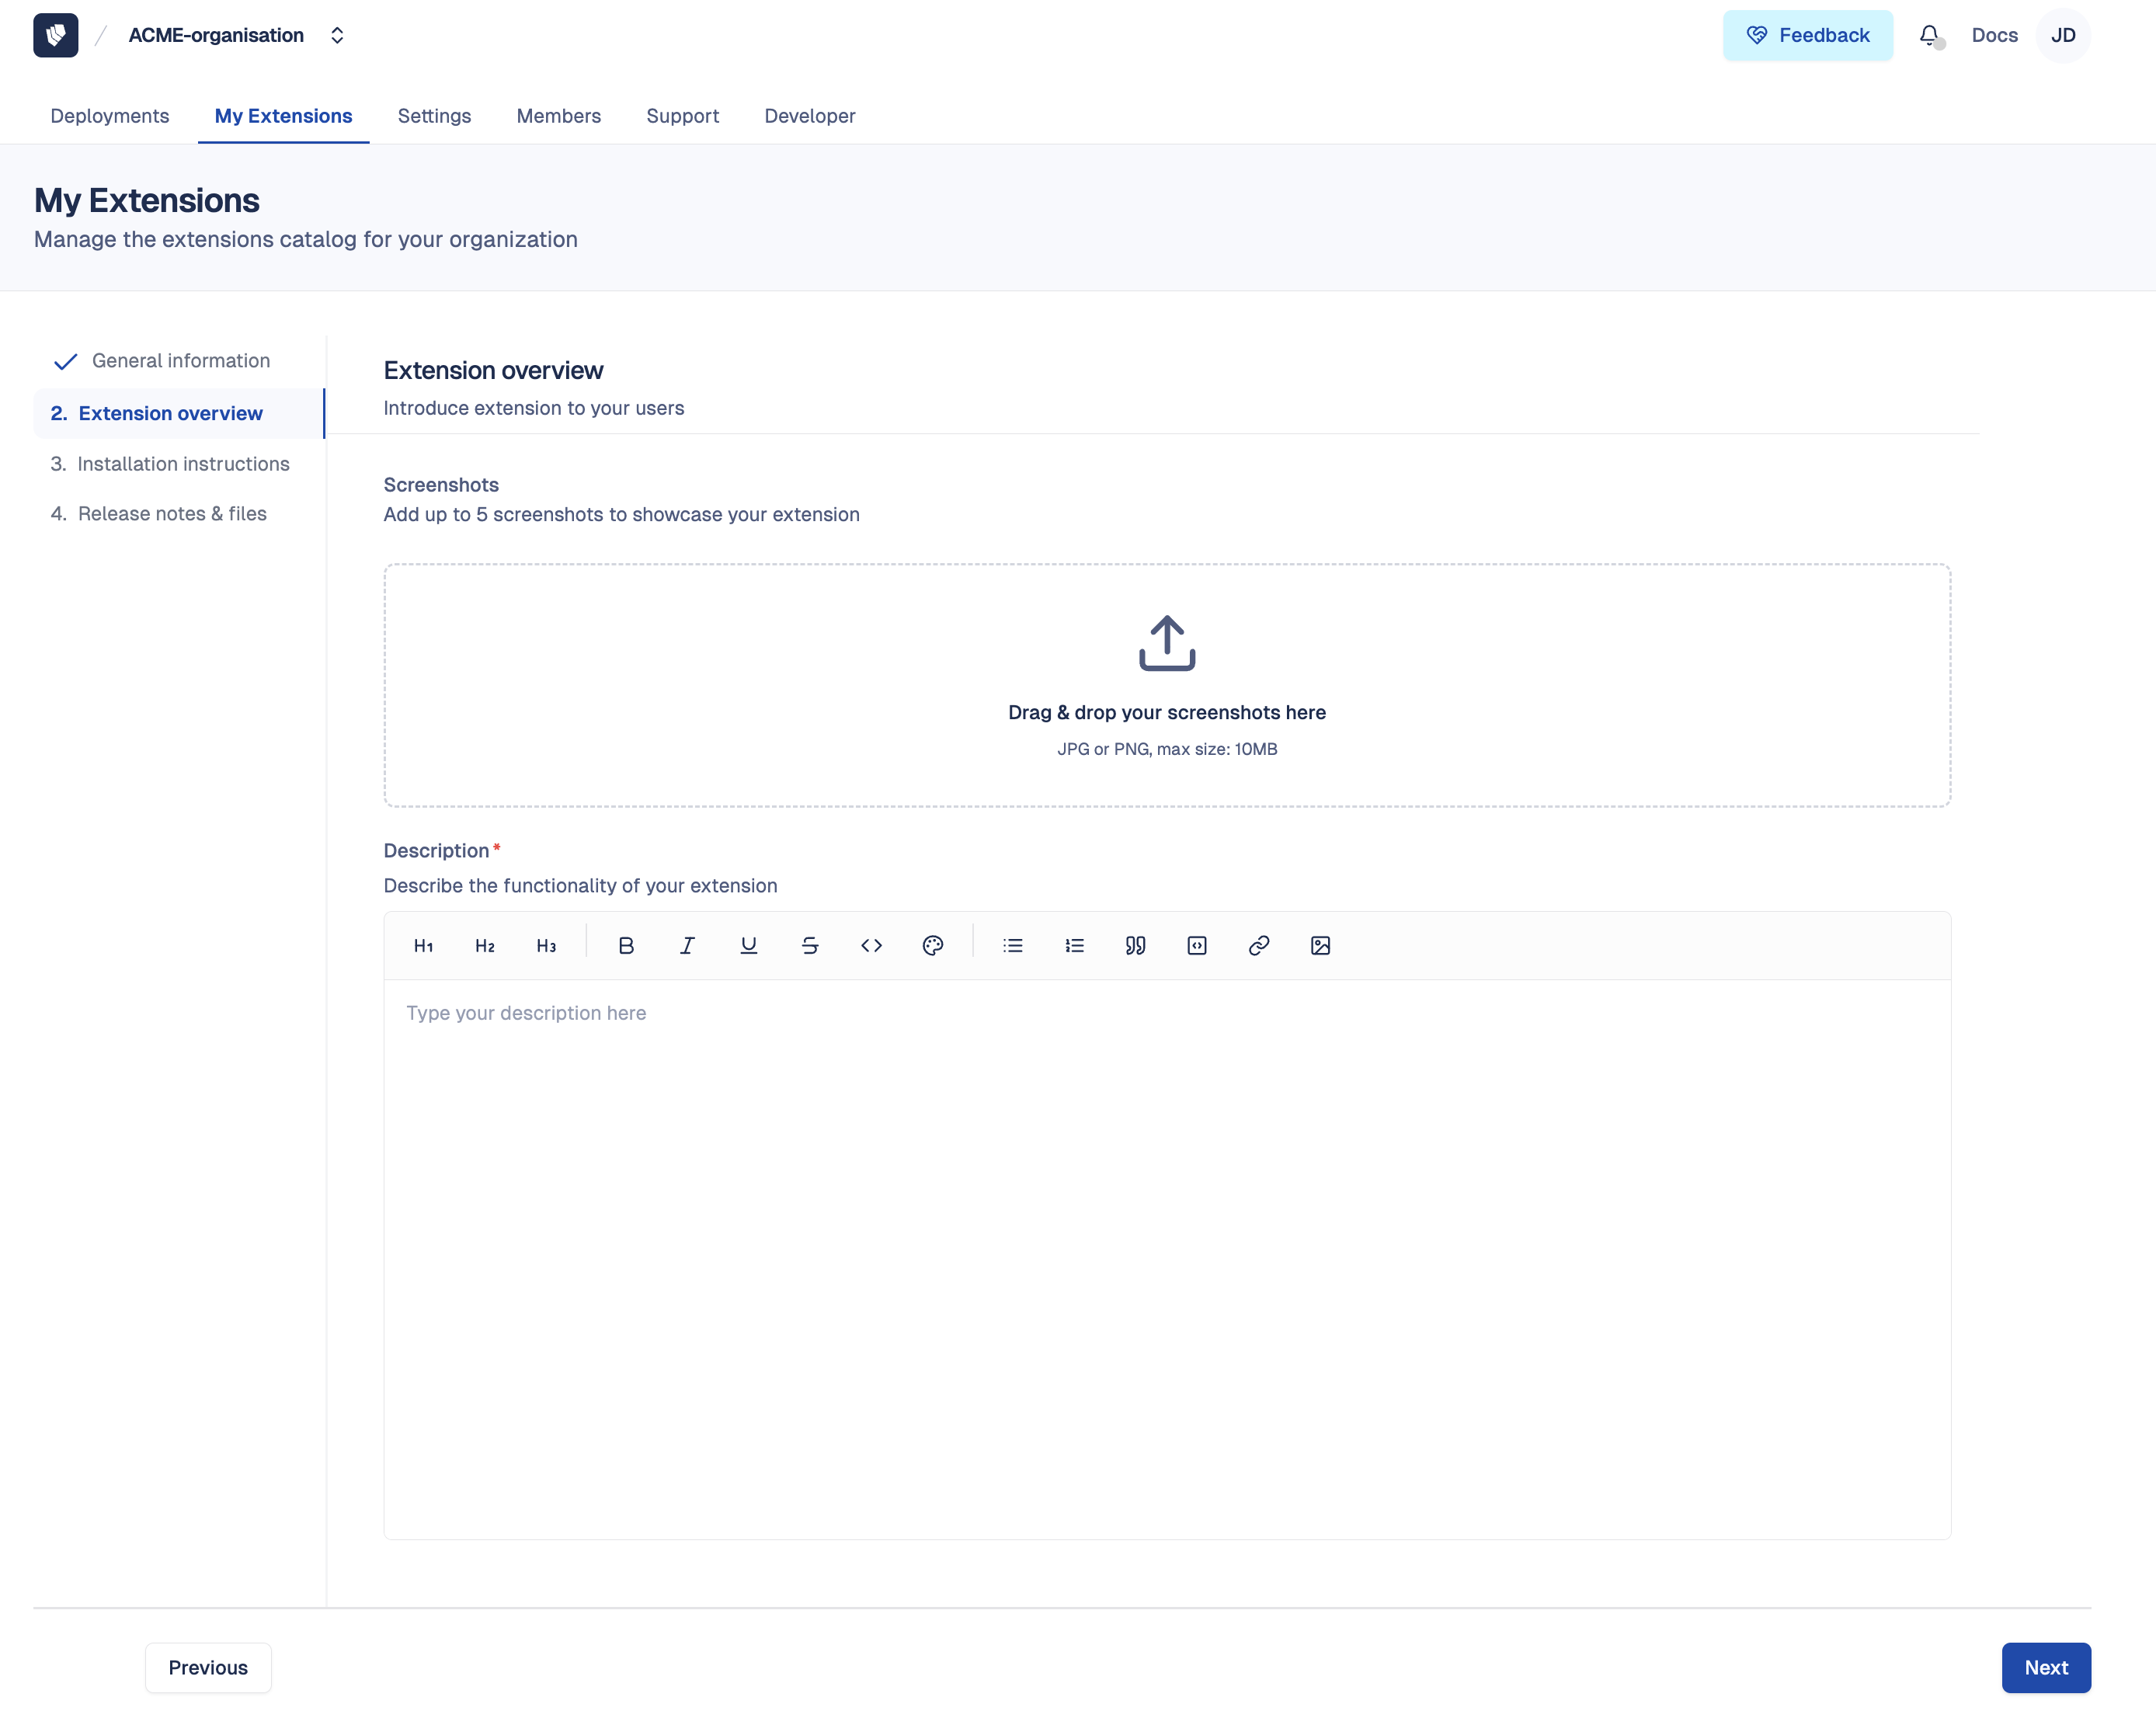Open the JD profile avatar menu
Viewport: 2156px width, 1718px height.
(2063, 35)
